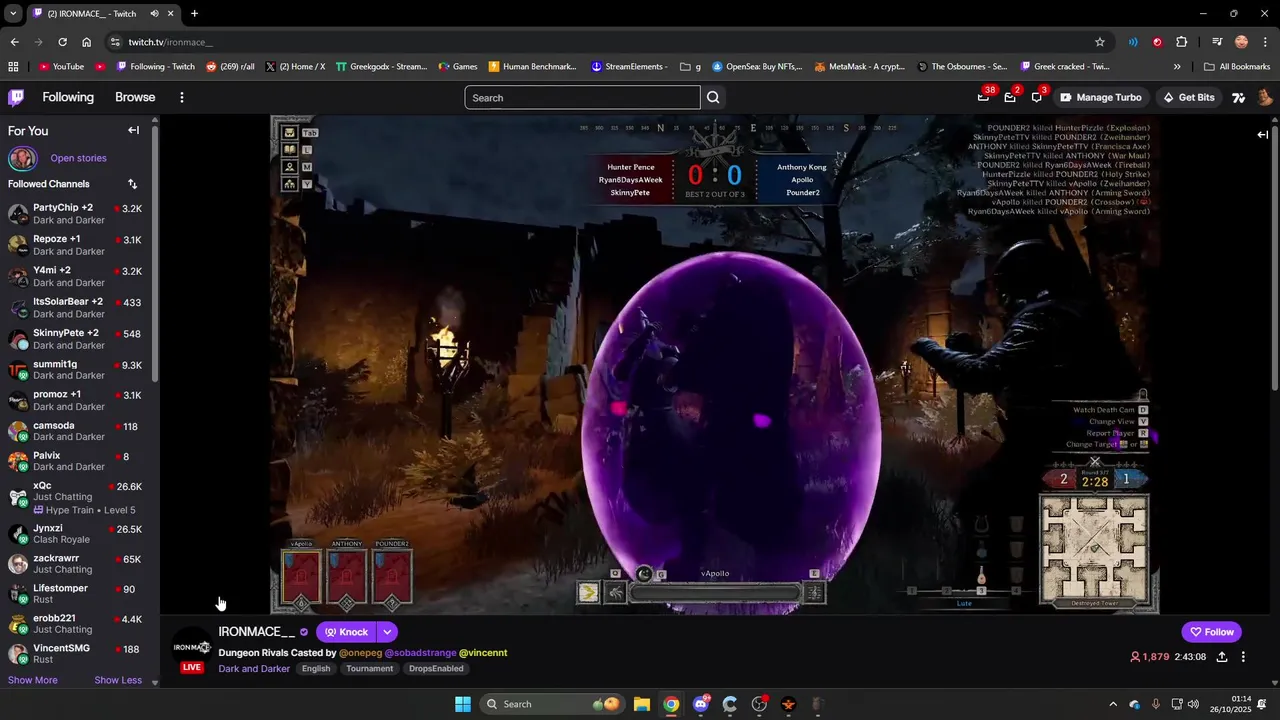
Task: Click the Get Bits button
Action: coord(1188,97)
